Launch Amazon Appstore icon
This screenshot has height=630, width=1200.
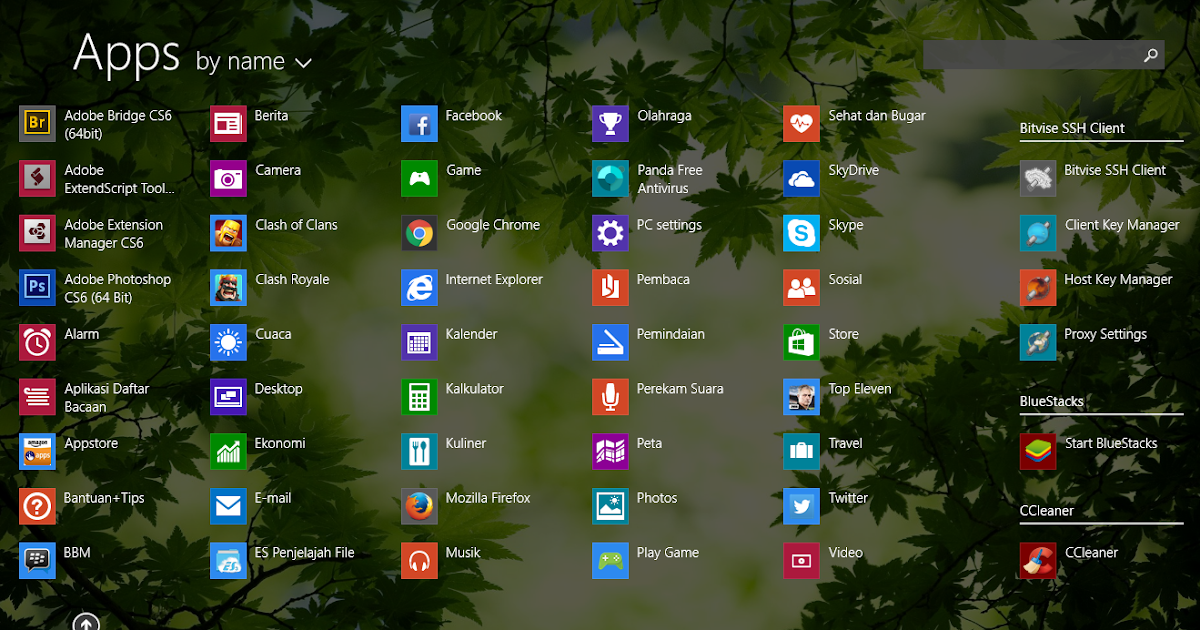coord(37,452)
